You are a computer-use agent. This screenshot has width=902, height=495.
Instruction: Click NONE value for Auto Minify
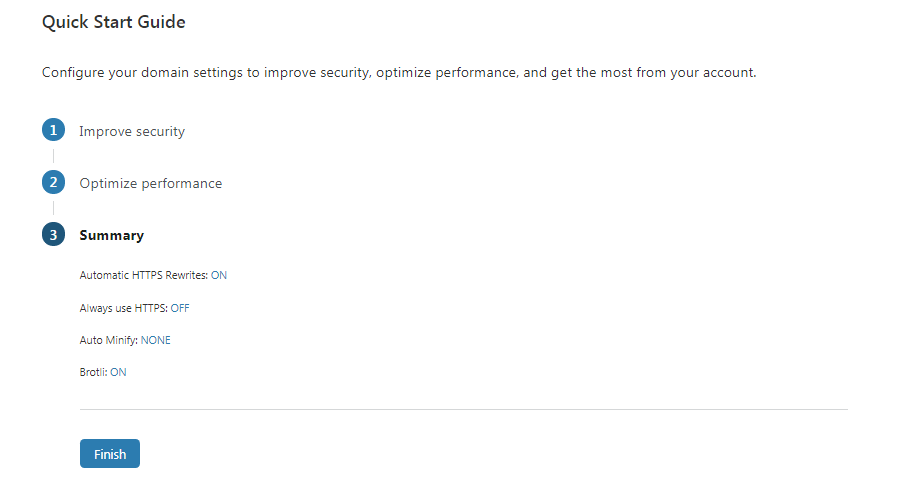(155, 340)
